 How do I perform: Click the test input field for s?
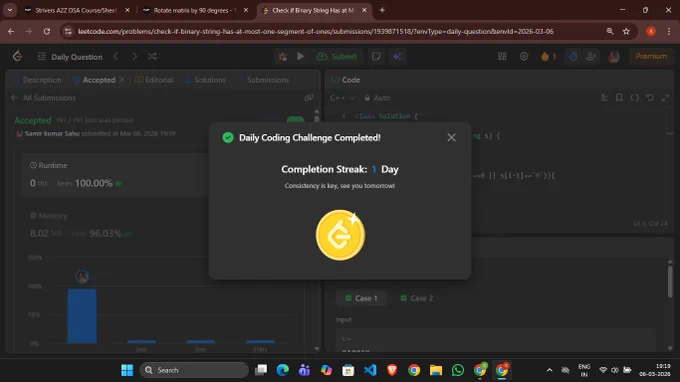pyautogui.click(x=495, y=340)
